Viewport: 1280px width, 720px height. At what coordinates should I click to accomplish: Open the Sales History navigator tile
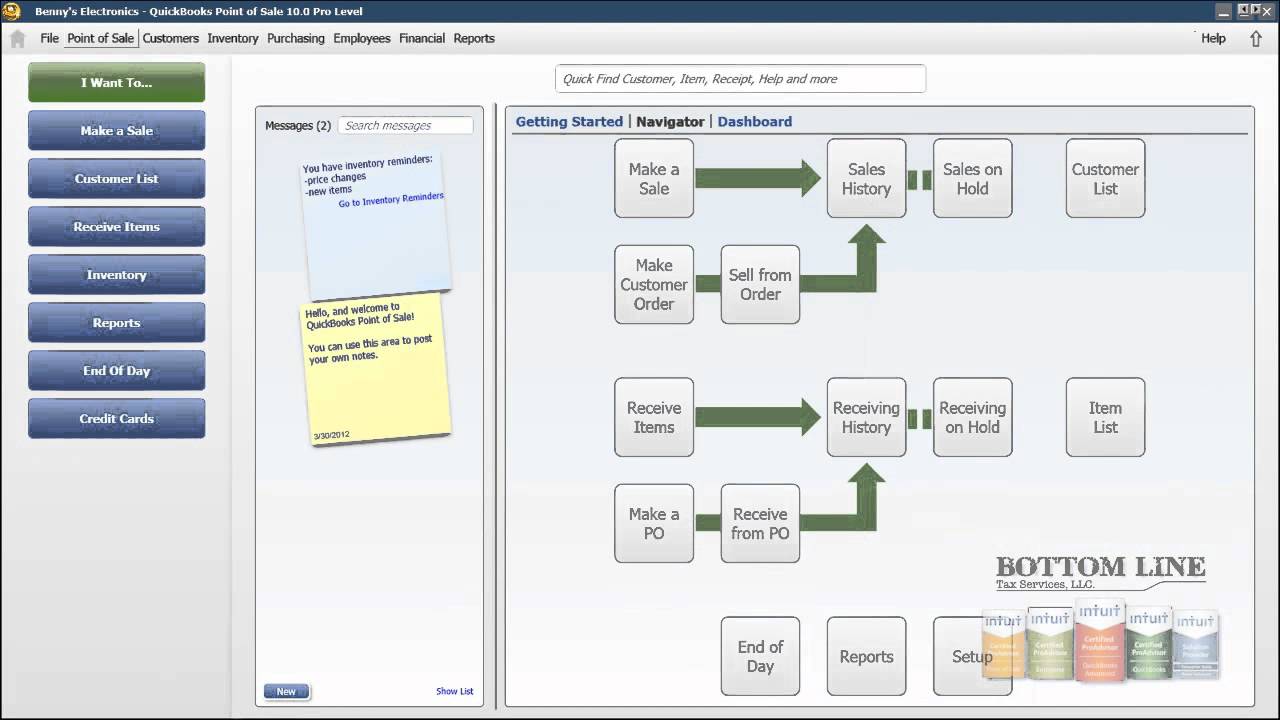[x=866, y=178]
